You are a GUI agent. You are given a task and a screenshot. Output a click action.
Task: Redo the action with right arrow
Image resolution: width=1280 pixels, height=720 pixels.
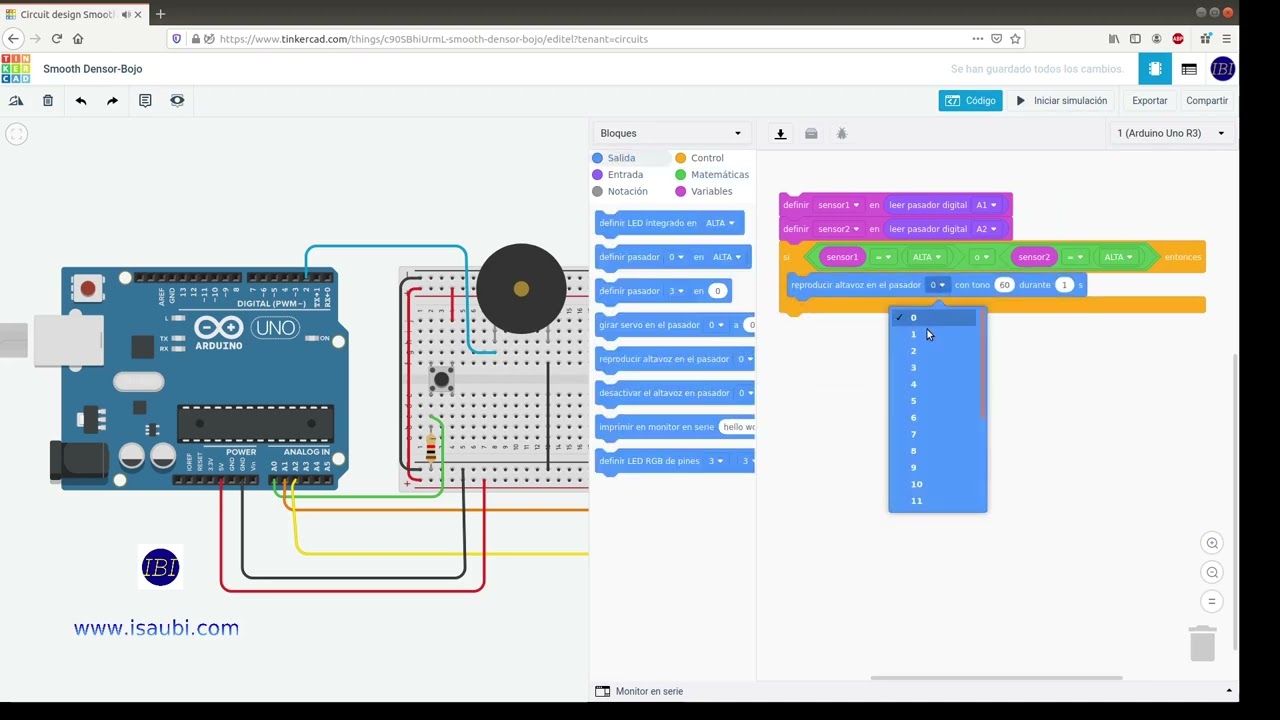coord(112,101)
